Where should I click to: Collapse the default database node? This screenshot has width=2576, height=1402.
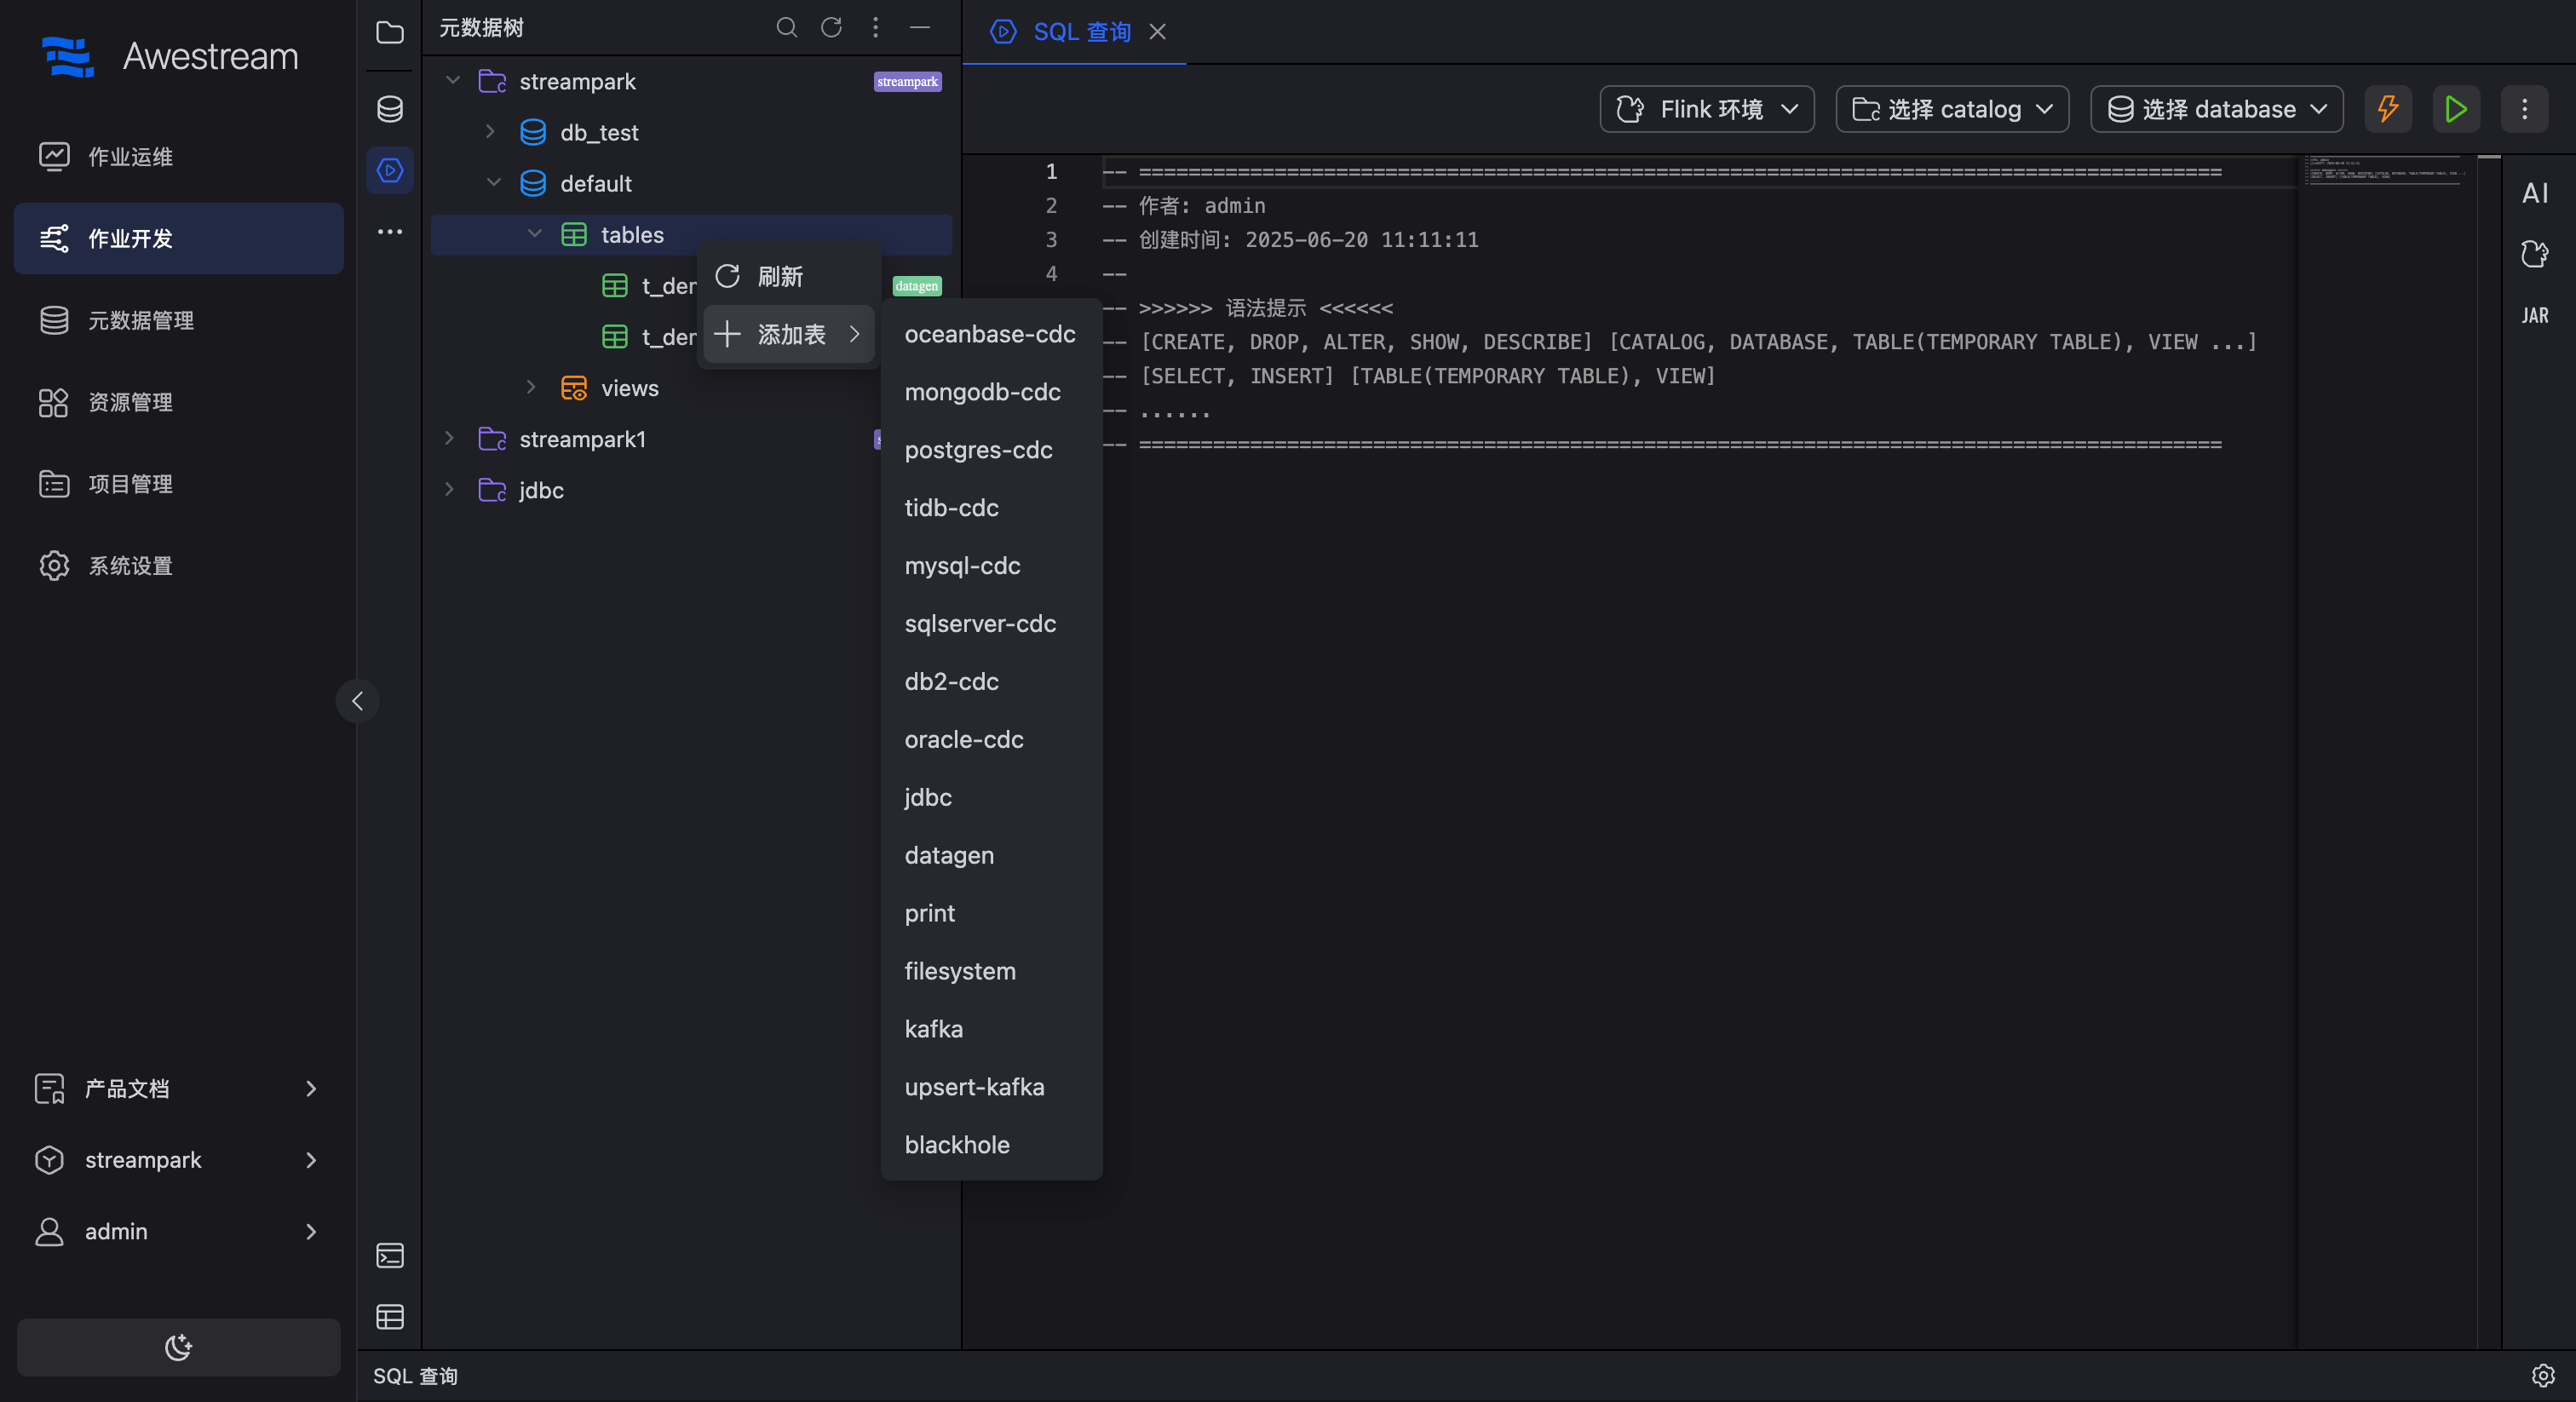(x=494, y=182)
